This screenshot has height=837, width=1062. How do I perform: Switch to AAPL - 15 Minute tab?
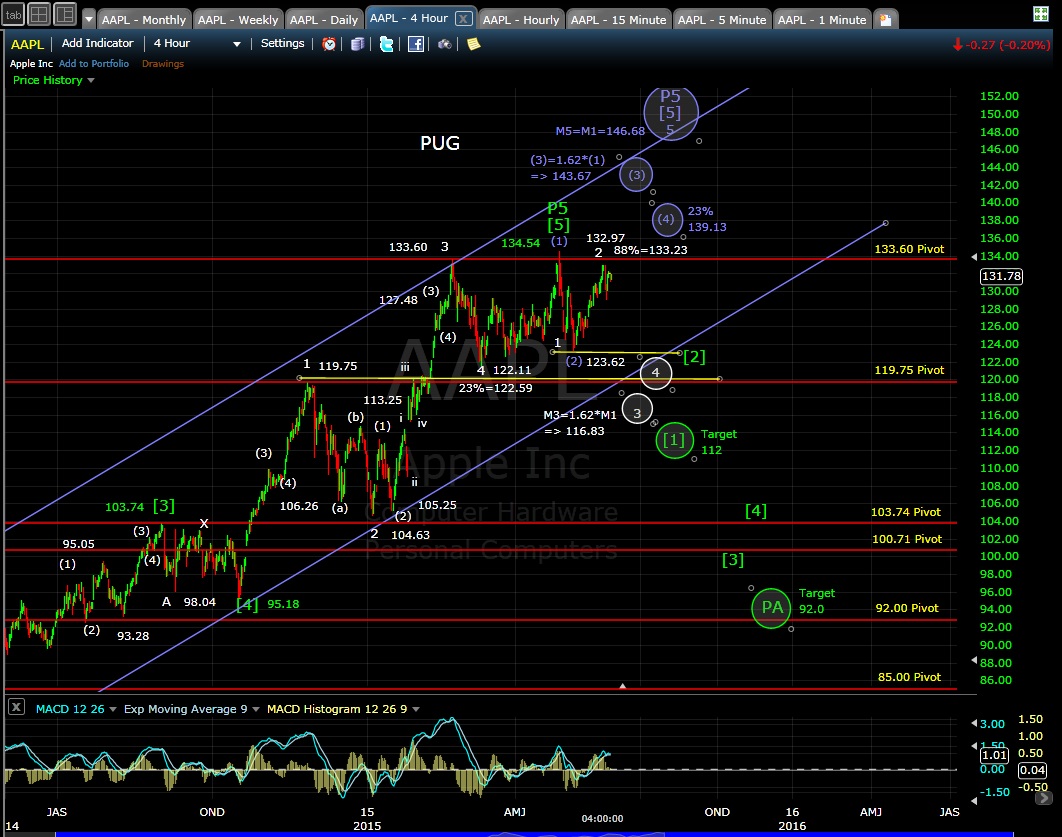[618, 20]
